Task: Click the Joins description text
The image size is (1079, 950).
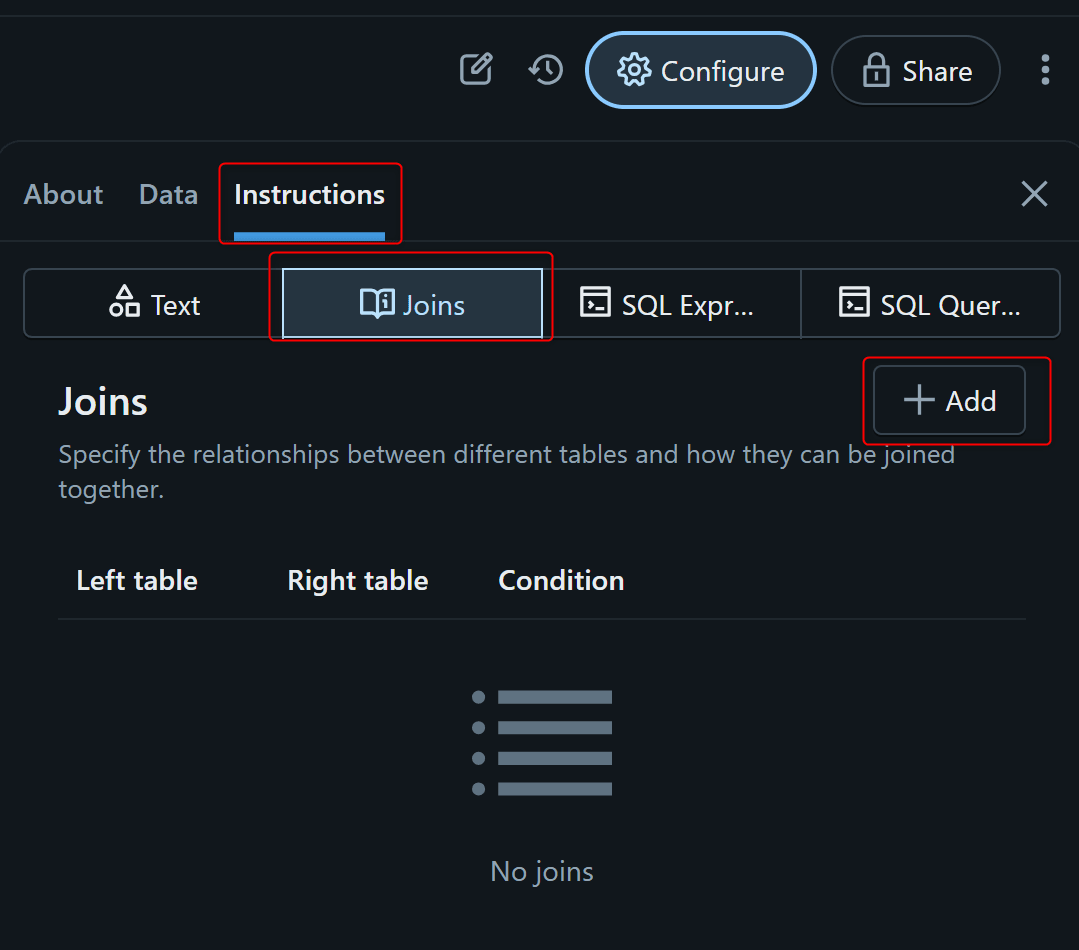Action: point(506,472)
